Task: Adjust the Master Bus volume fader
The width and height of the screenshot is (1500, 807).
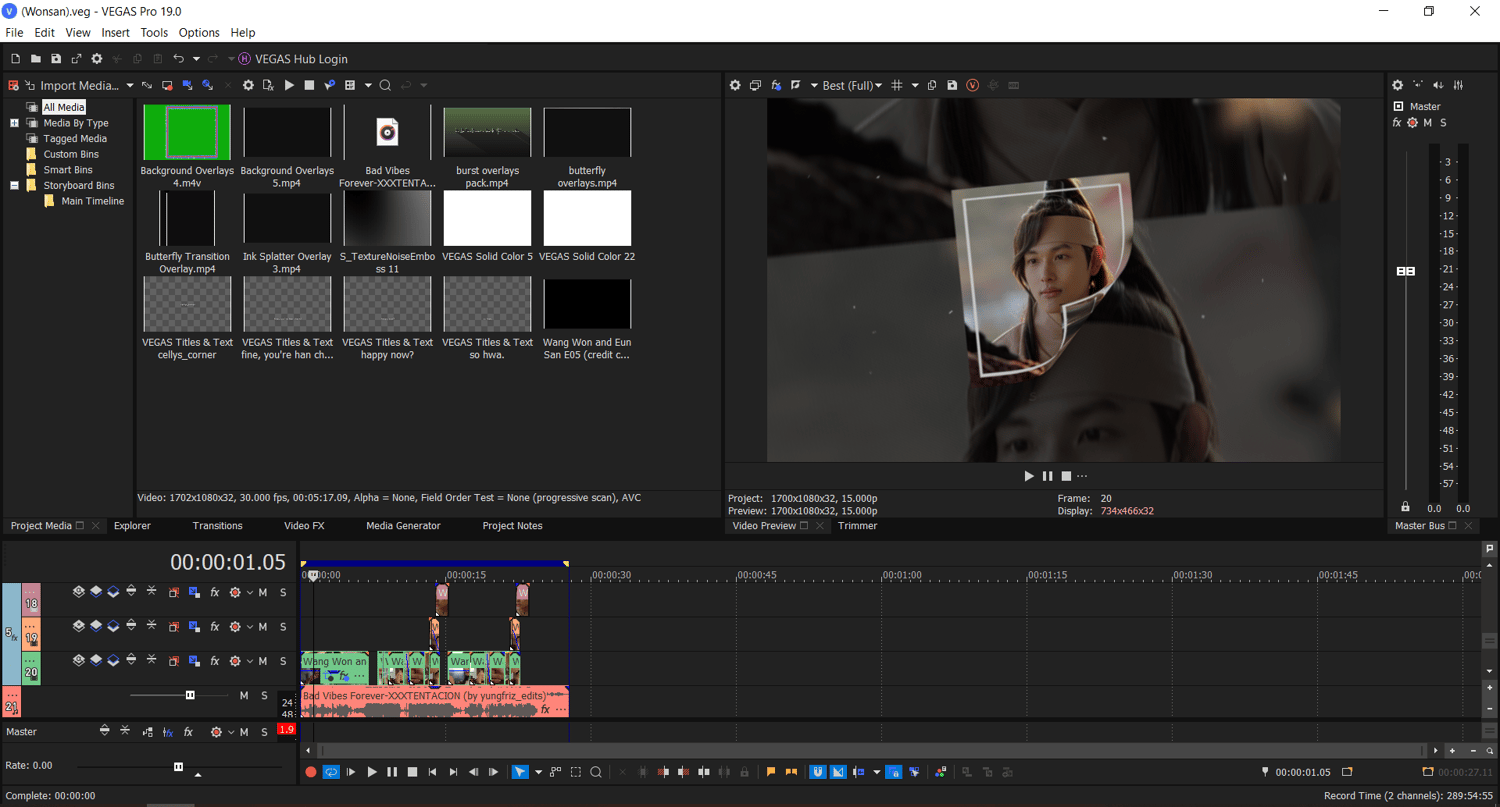Action: coord(1406,271)
